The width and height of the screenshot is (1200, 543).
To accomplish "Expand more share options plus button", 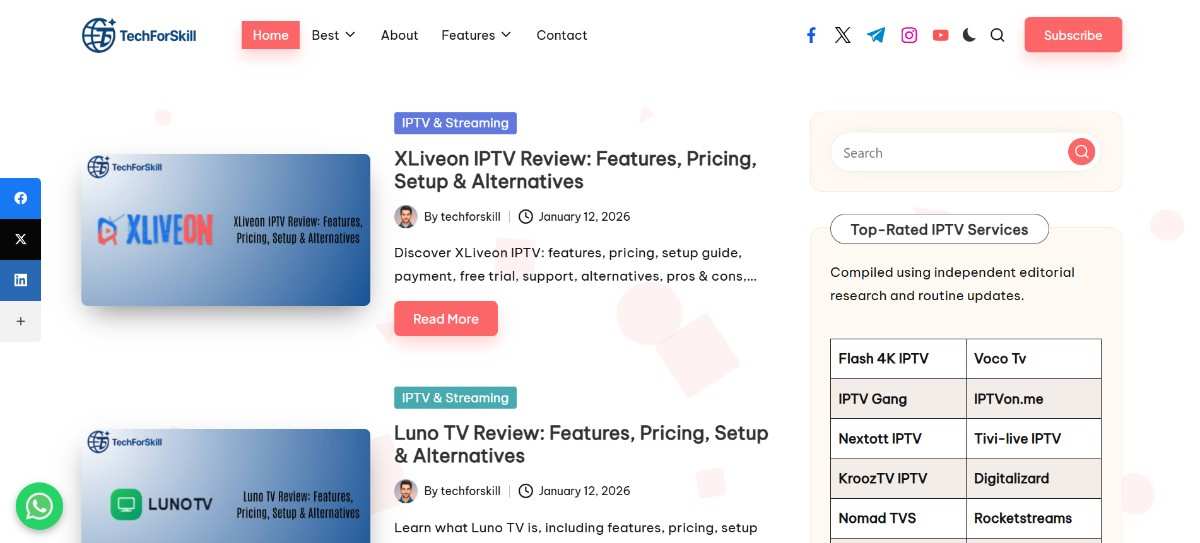I will 20,321.
